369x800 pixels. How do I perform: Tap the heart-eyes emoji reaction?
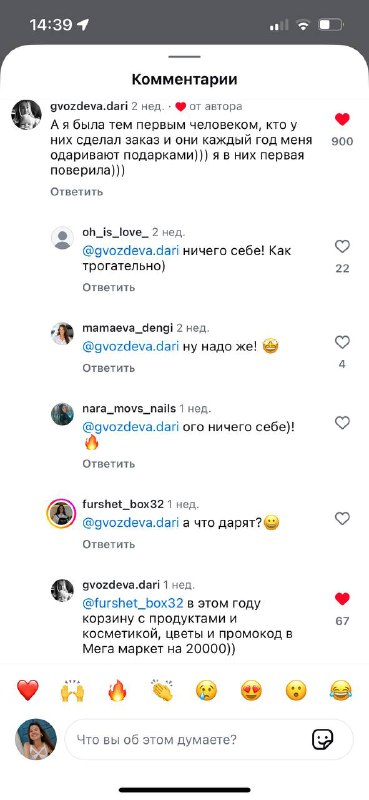click(x=252, y=691)
